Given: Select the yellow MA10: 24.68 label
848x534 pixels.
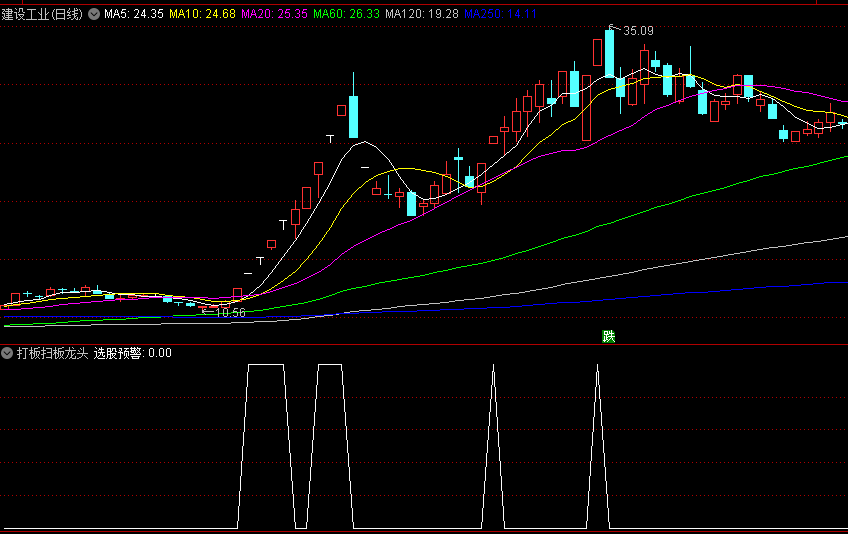Looking at the screenshot, I should coord(202,14).
